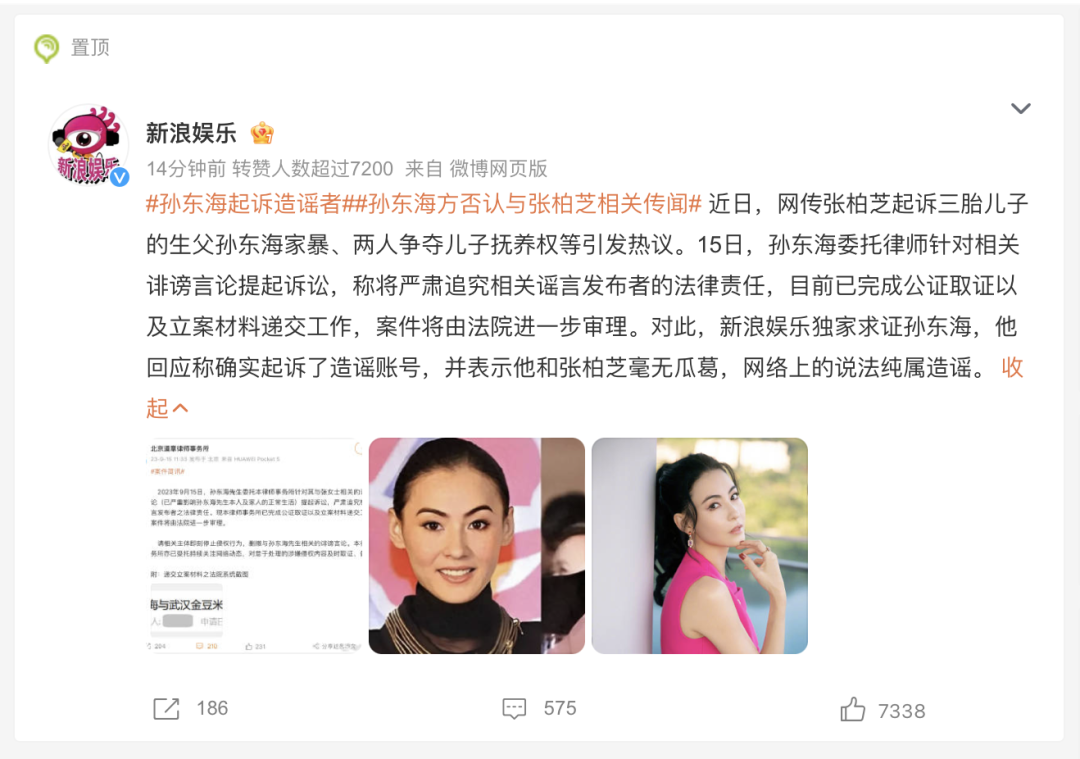
Task: Open the 新浪娱乐 profile avatar
Action: 88,145
